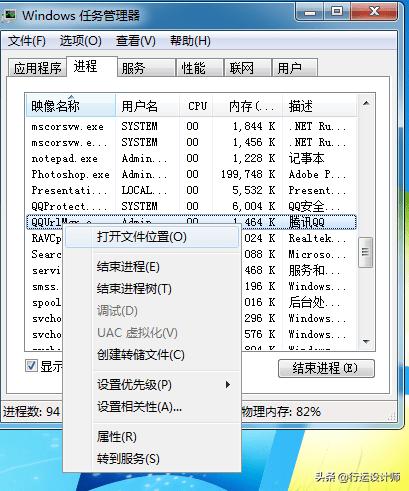Open the 帮助(H) menu
409x491 pixels.
[x=190, y=41]
